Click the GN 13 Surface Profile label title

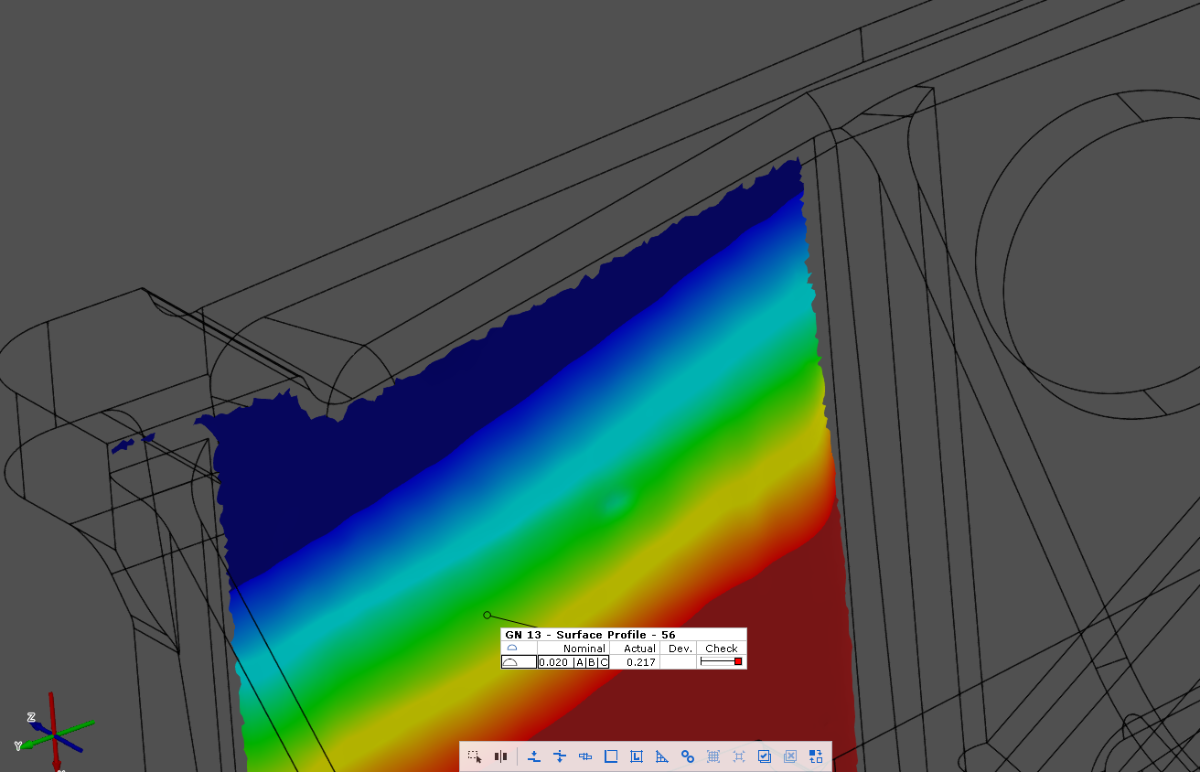pos(589,635)
